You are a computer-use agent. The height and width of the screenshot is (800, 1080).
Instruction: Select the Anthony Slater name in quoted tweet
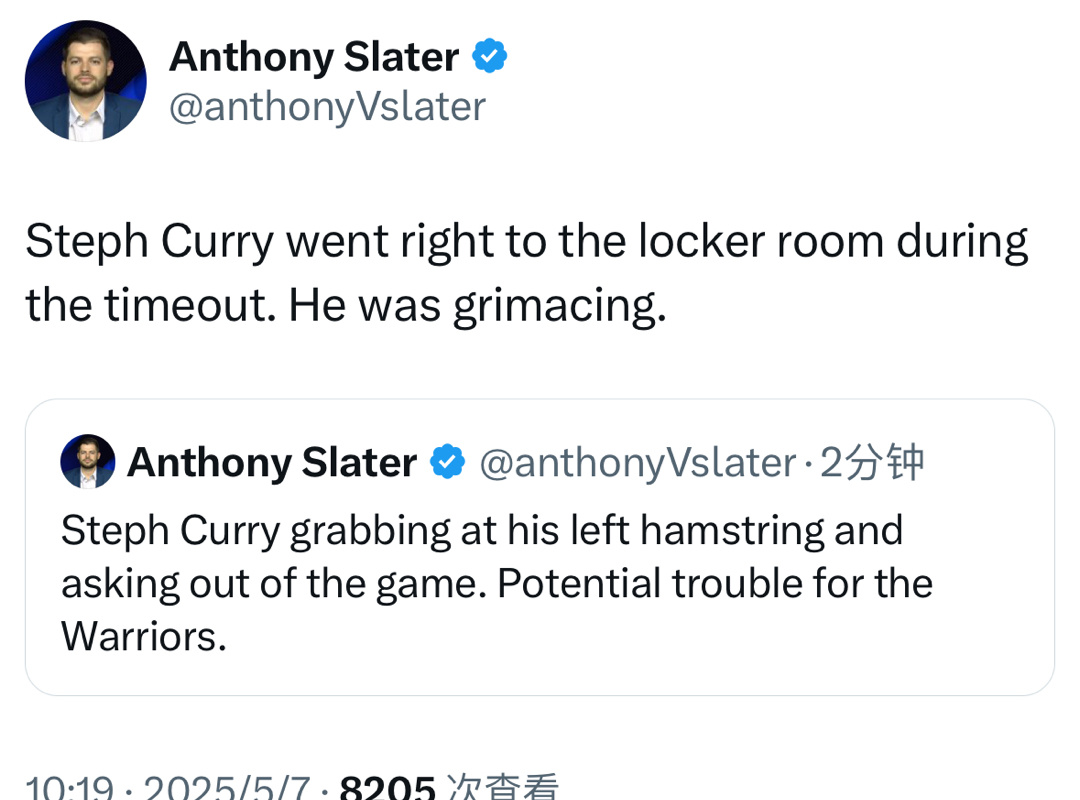[272, 462]
